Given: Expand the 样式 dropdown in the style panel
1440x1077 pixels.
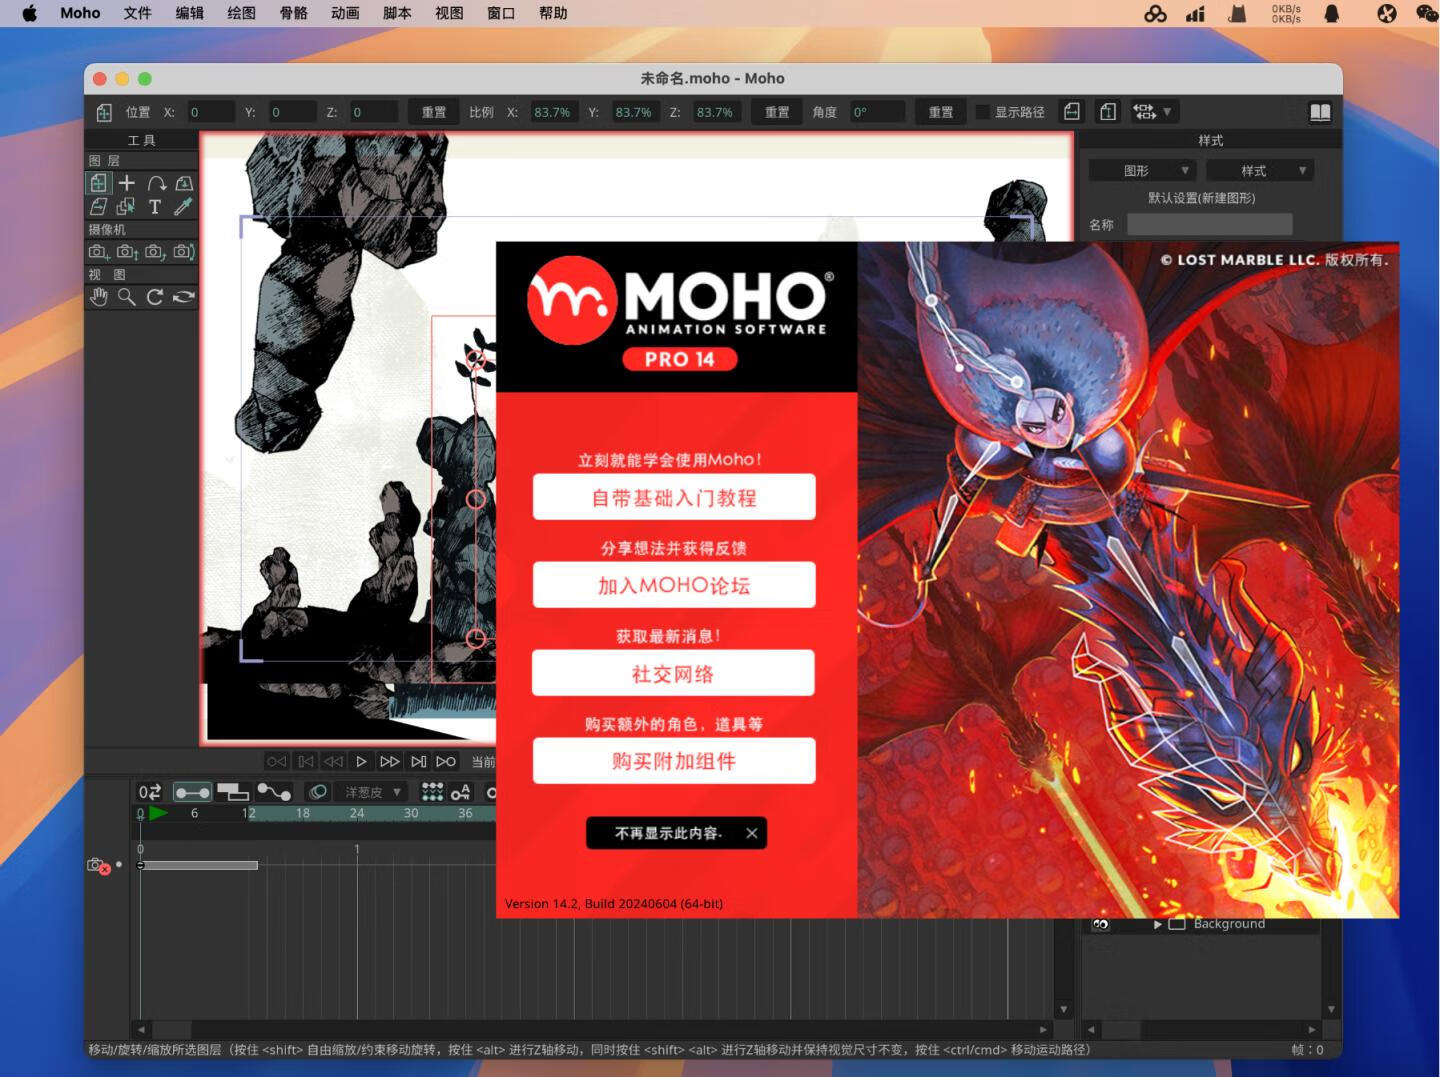Looking at the screenshot, I should (1260, 170).
